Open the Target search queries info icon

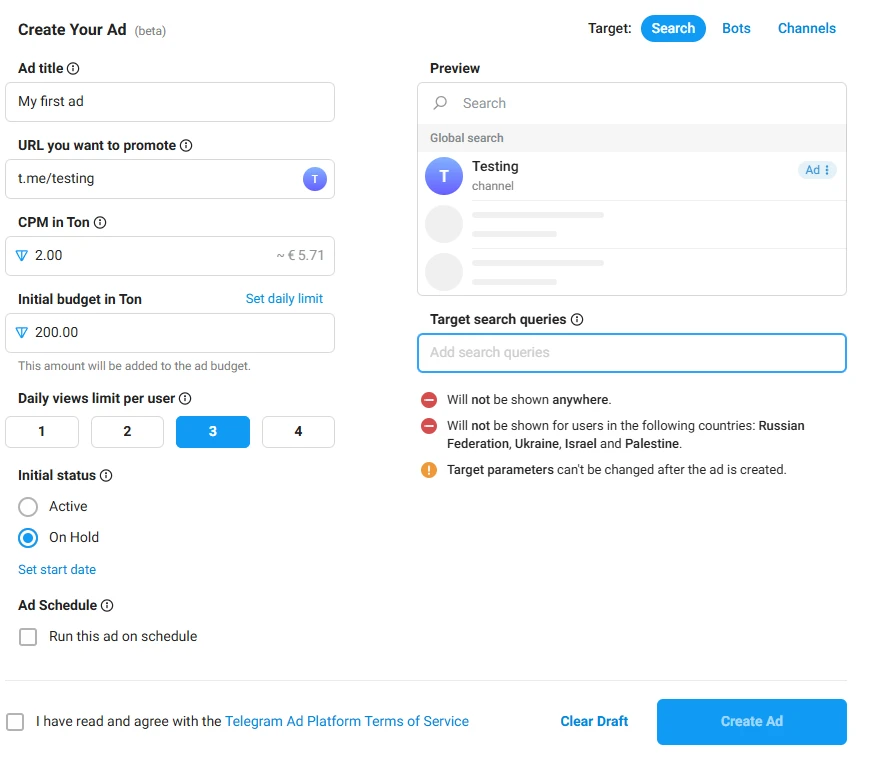577,320
